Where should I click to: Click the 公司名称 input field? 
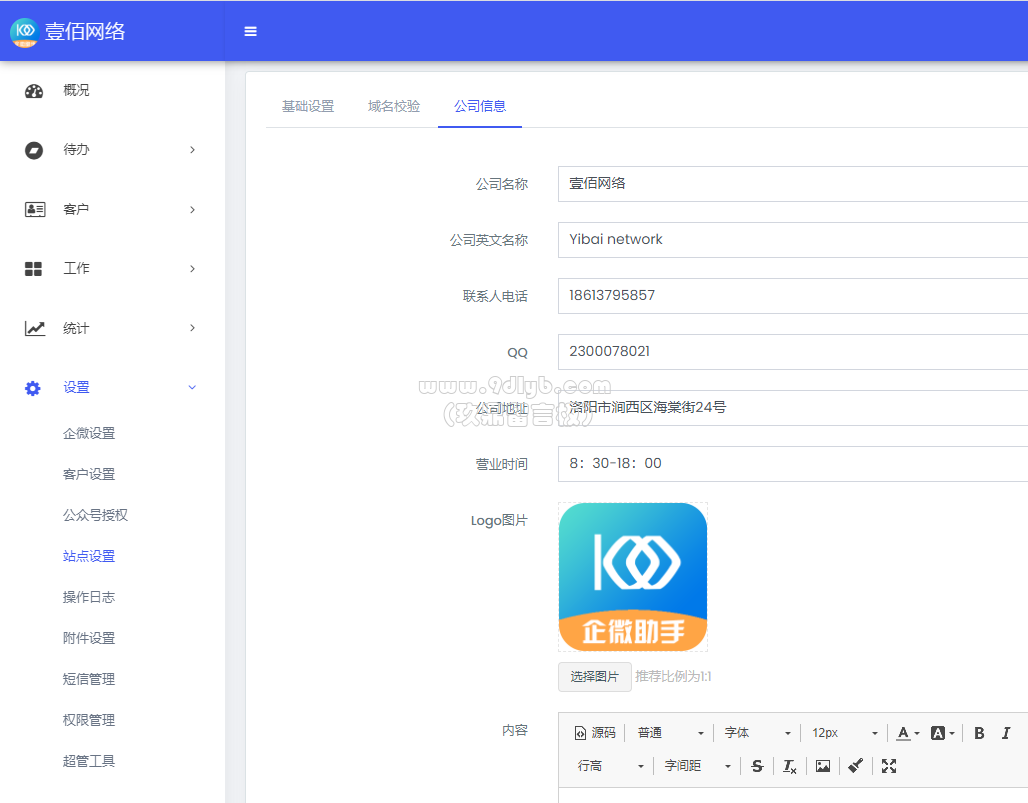click(793, 184)
